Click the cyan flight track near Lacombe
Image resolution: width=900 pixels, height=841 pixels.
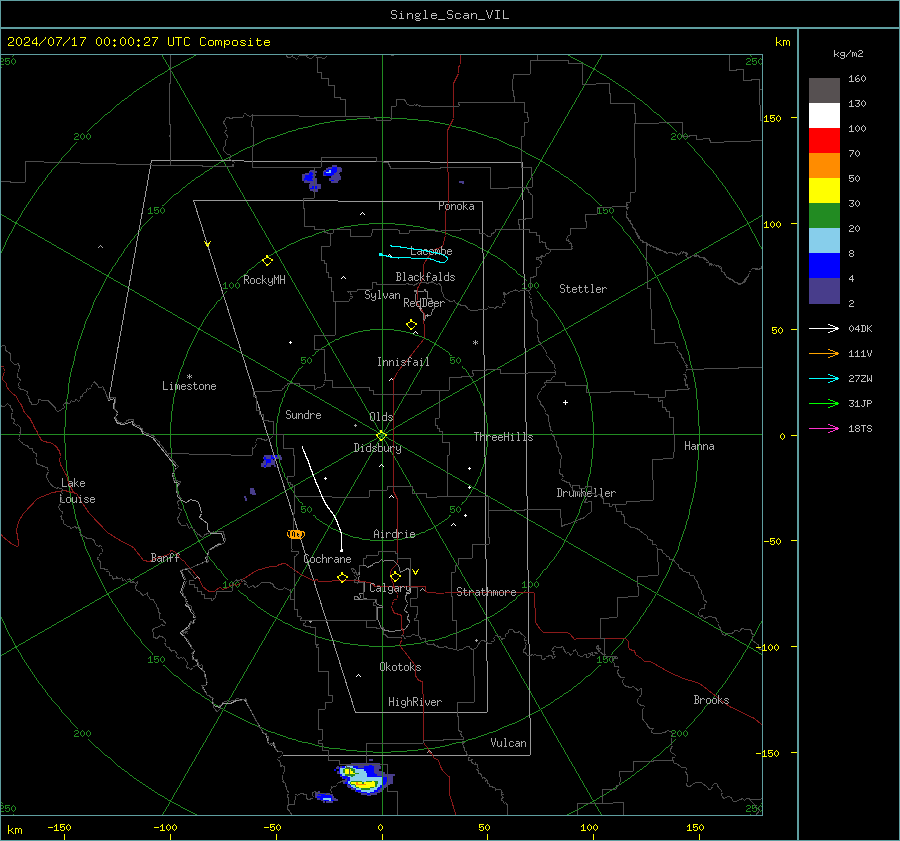(414, 254)
